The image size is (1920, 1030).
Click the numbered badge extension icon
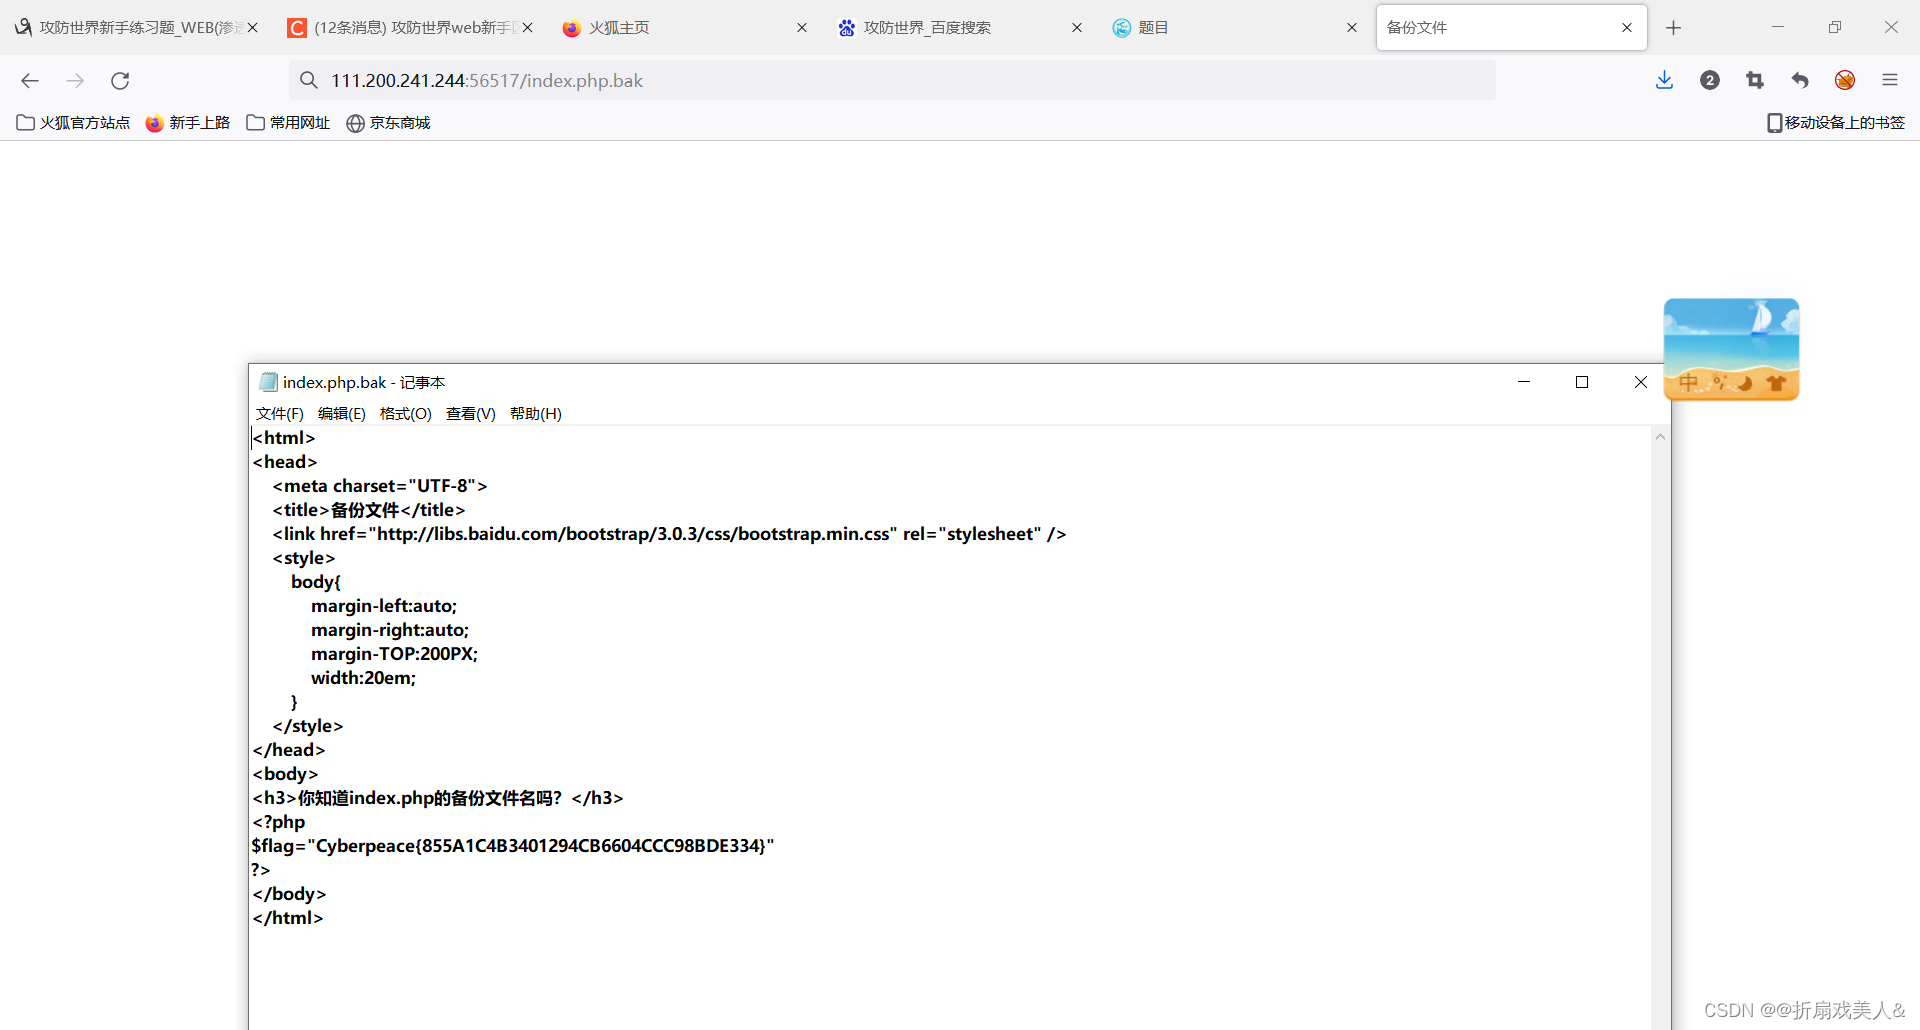tap(1710, 81)
